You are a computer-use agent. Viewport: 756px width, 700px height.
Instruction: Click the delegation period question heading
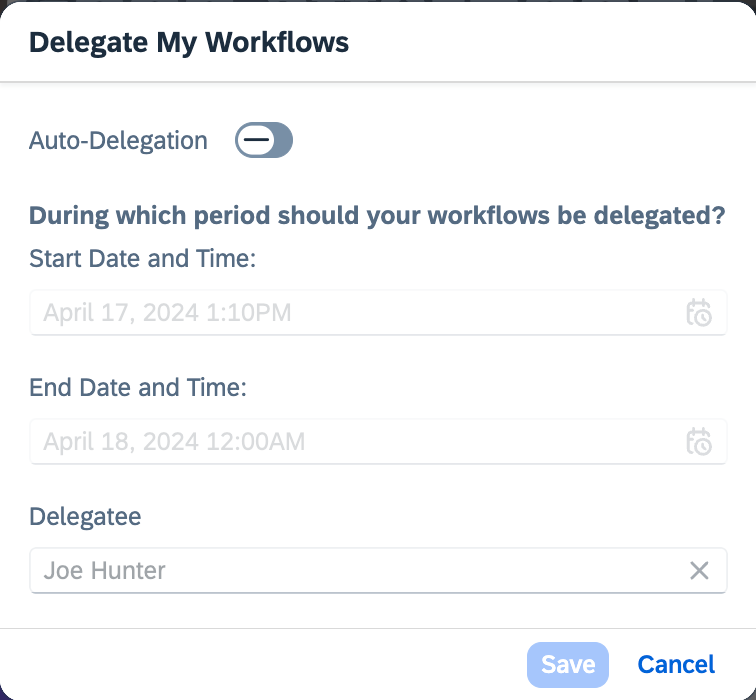377,215
